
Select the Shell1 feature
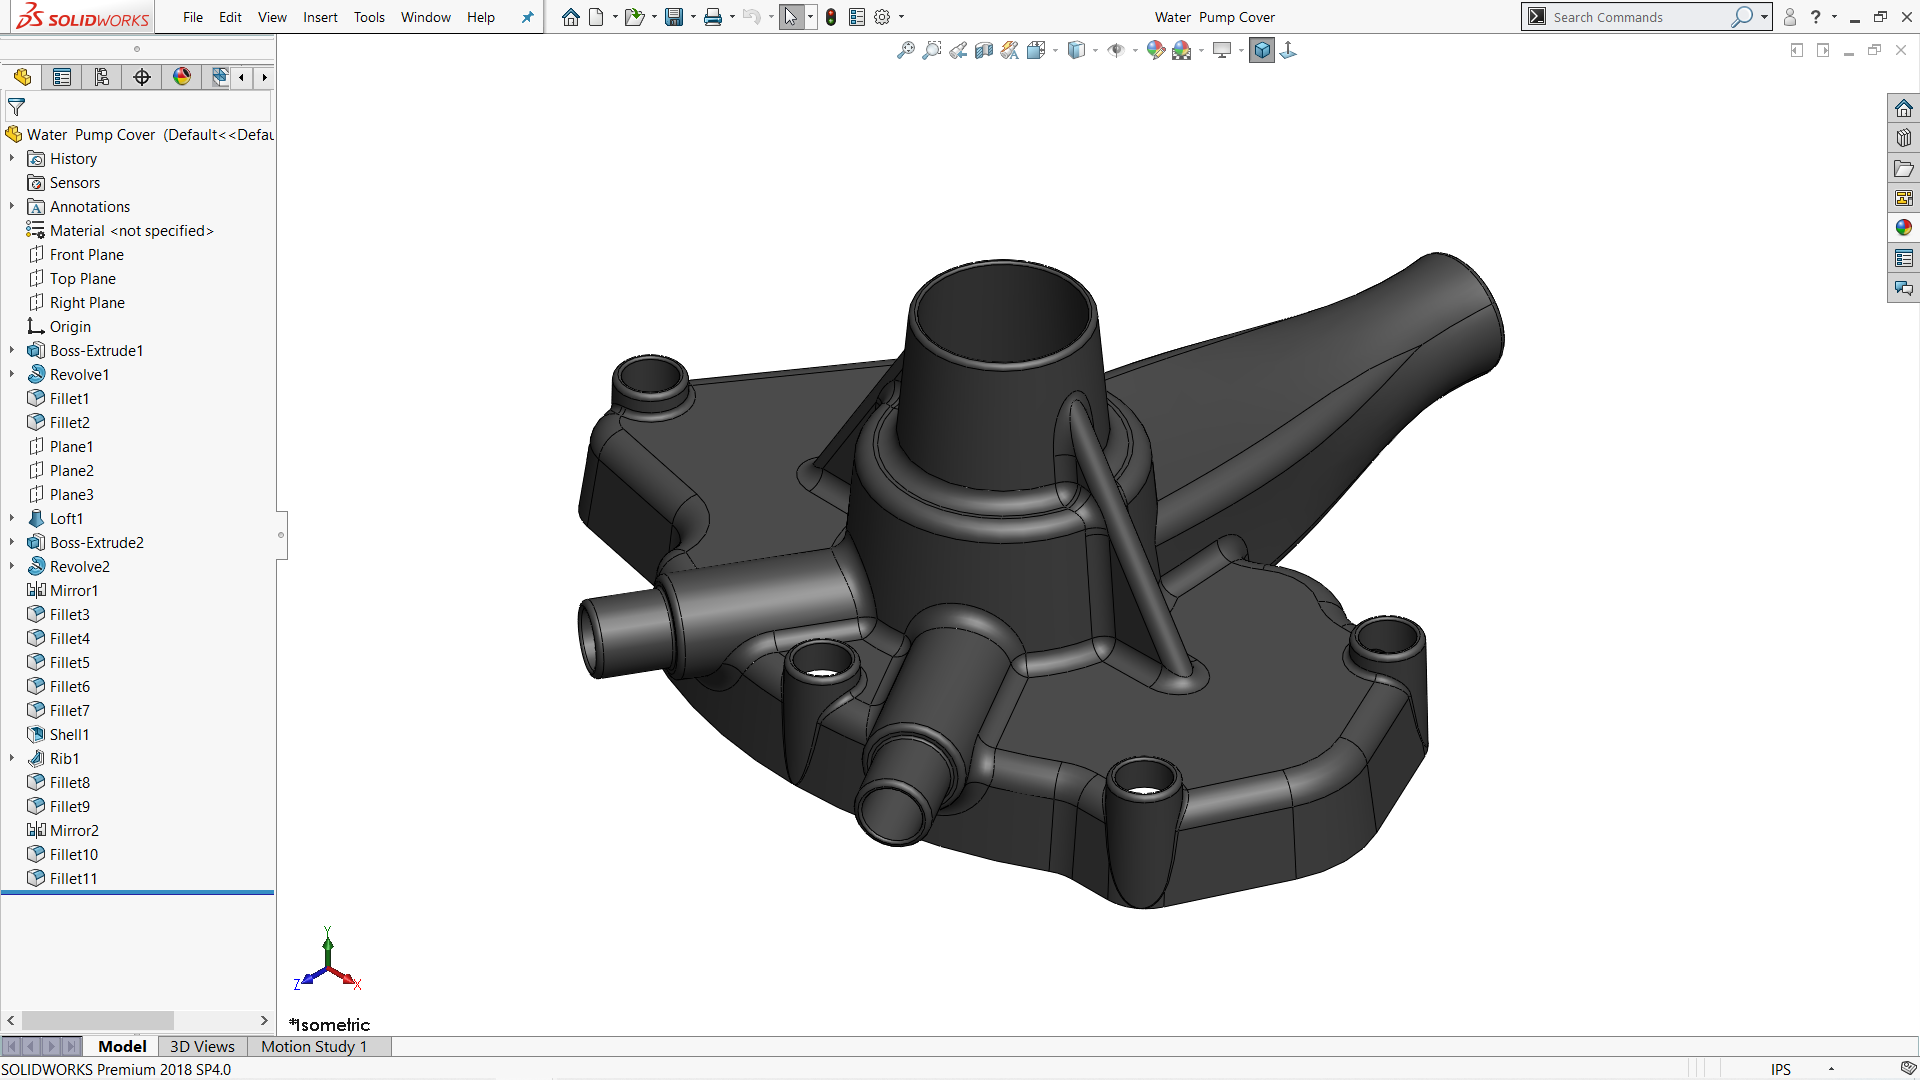tap(69, 735)
